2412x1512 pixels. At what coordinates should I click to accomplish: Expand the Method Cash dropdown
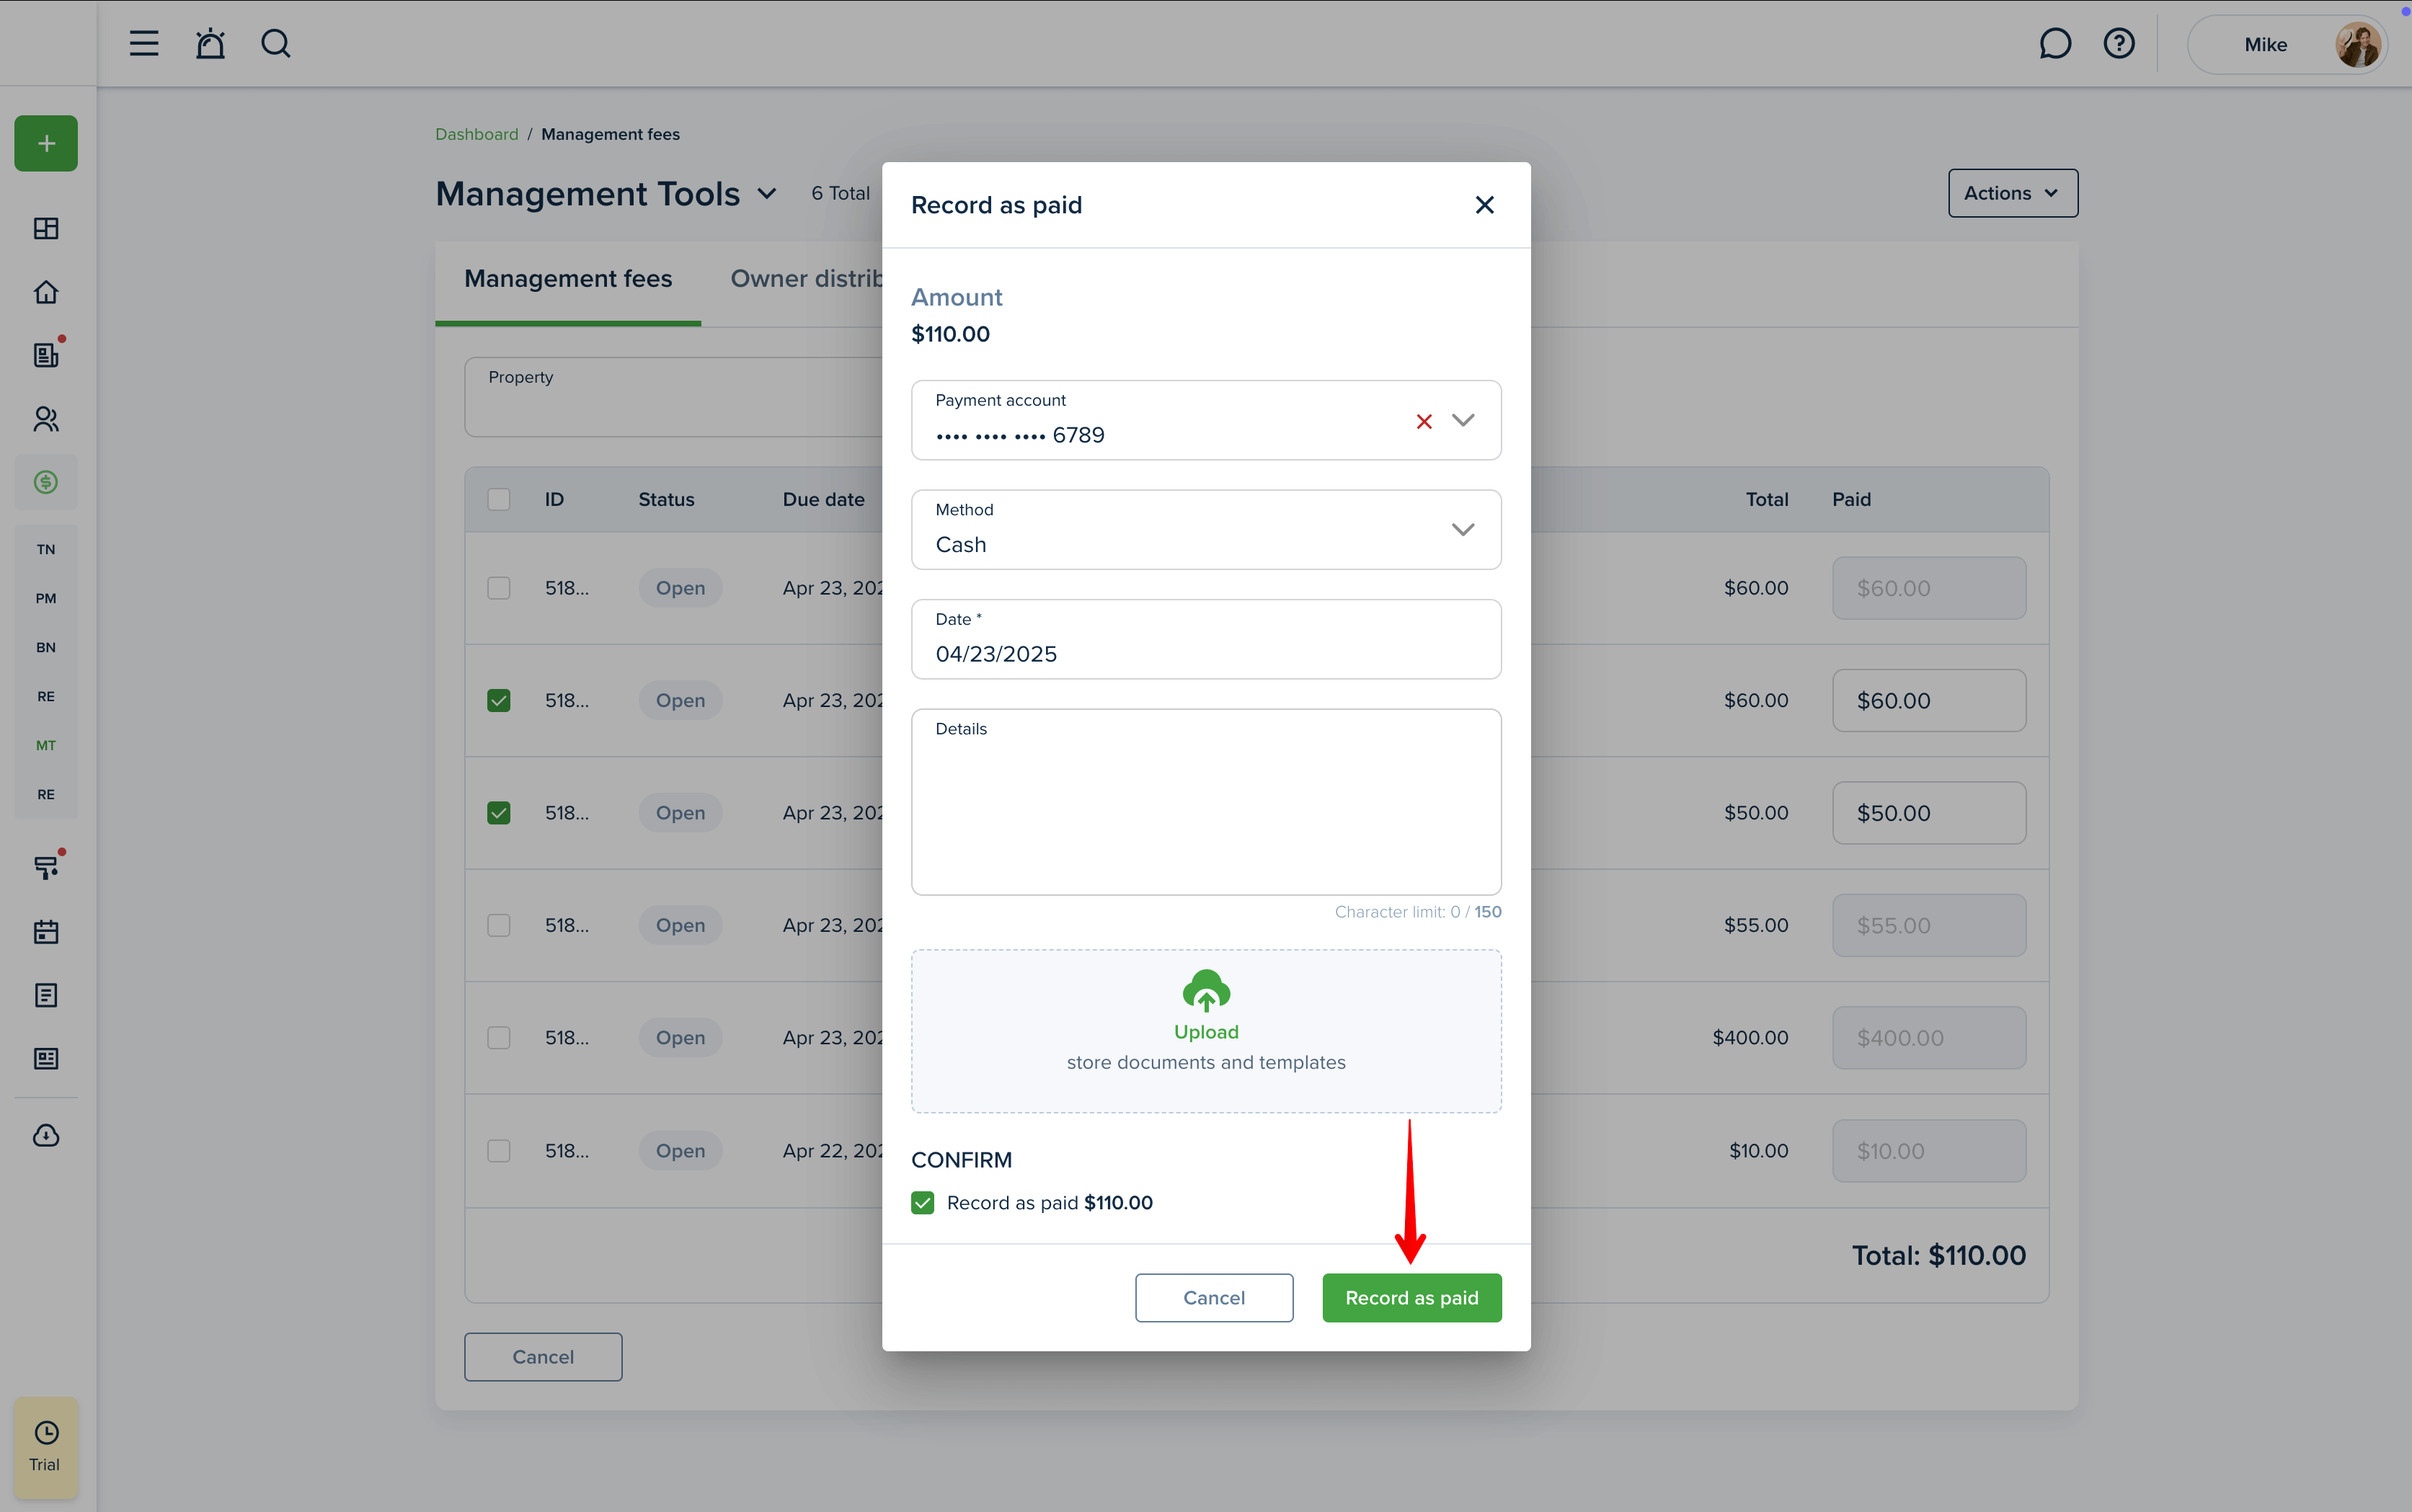(1206, 529)
